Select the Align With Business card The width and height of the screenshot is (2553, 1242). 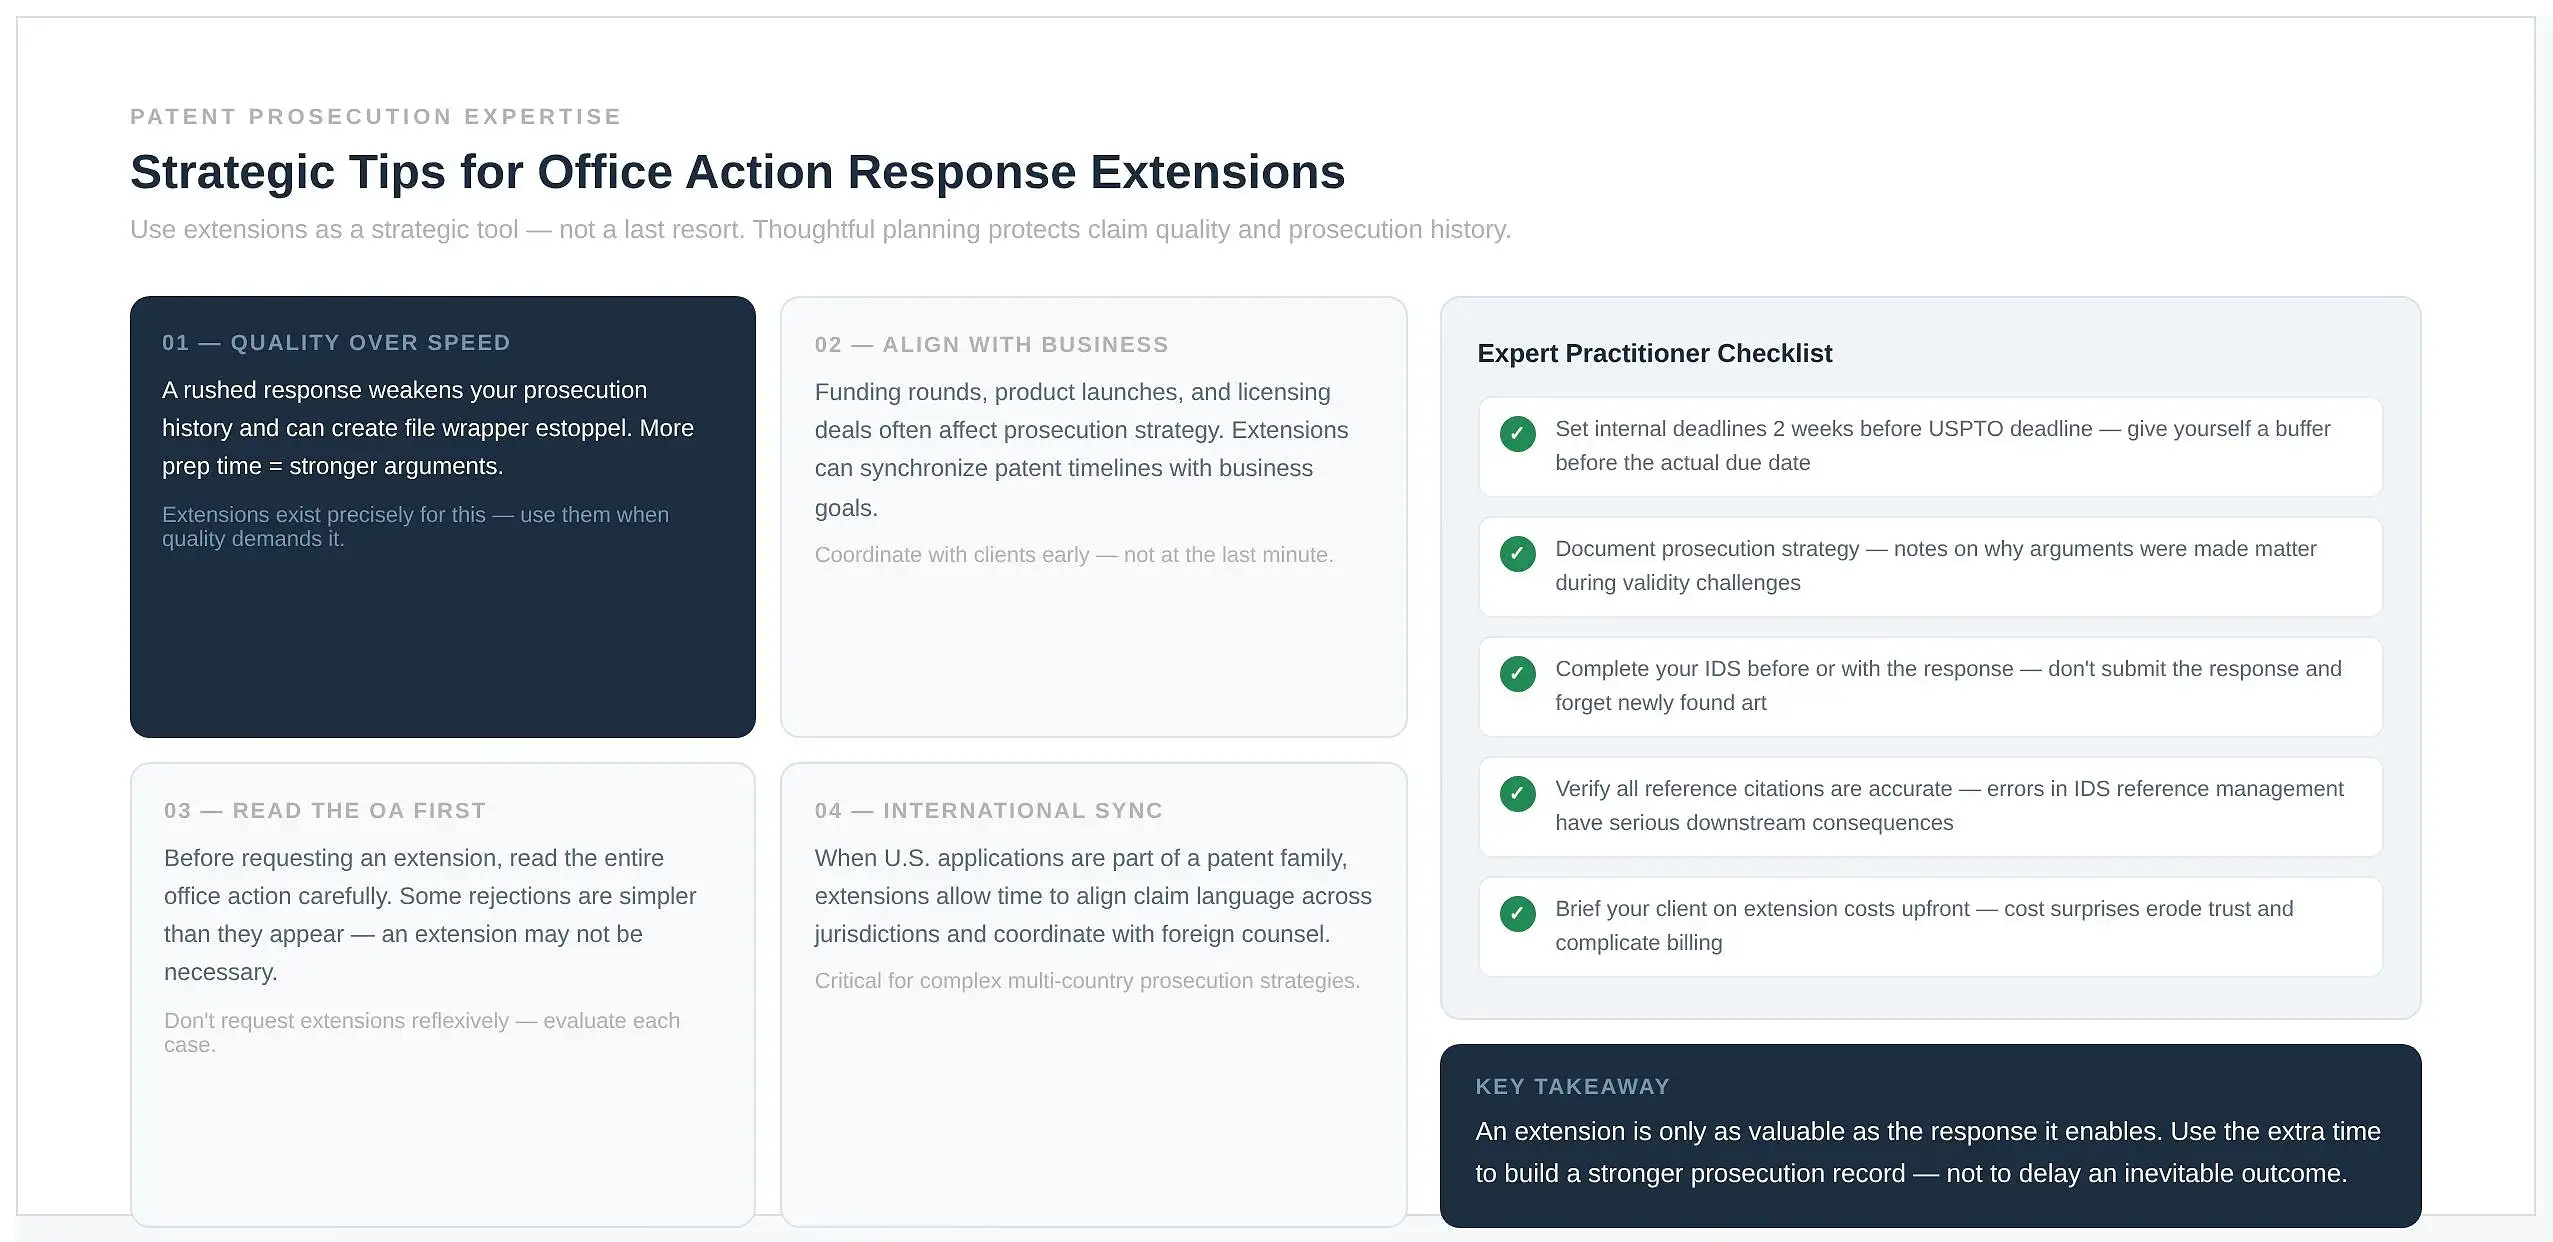tap(1093, 517)
